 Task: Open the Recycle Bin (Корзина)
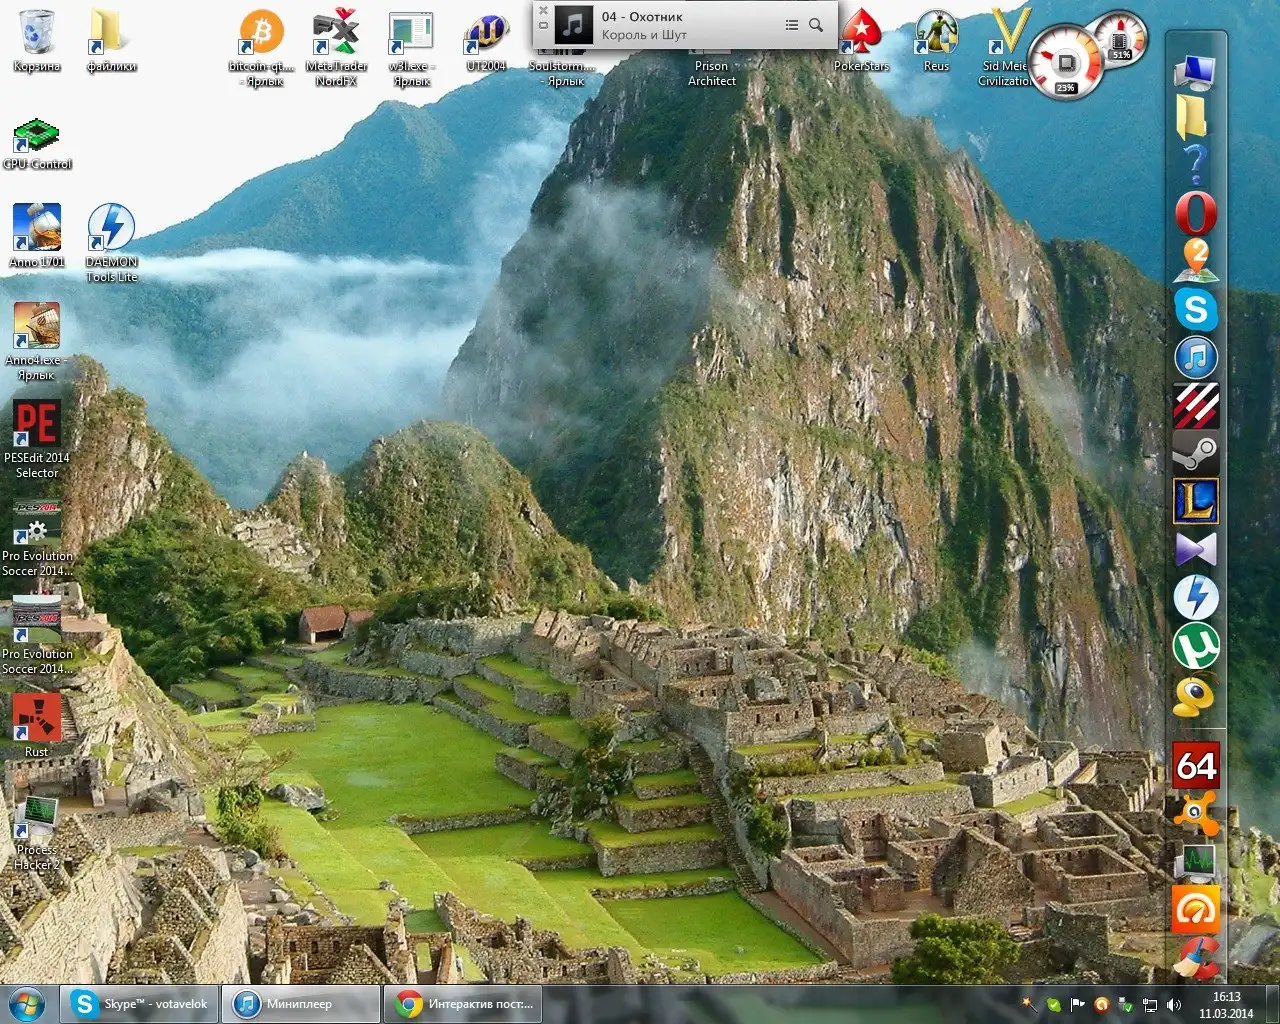[37, 34]
